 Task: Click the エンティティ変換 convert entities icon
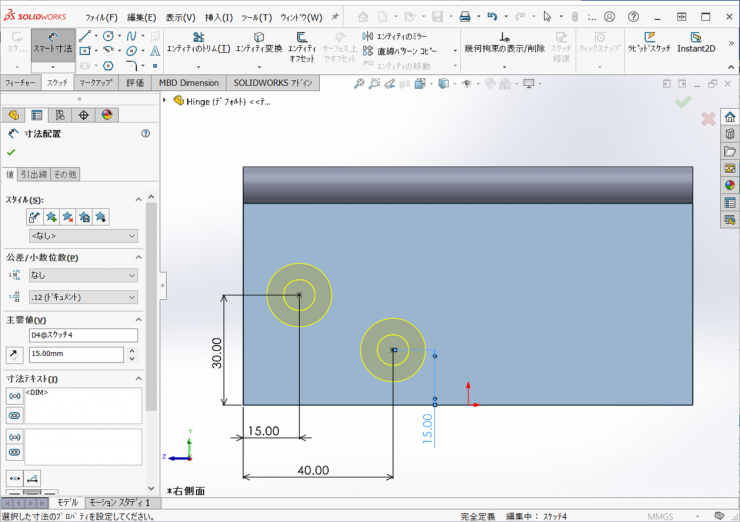click(x=259, y=43)
